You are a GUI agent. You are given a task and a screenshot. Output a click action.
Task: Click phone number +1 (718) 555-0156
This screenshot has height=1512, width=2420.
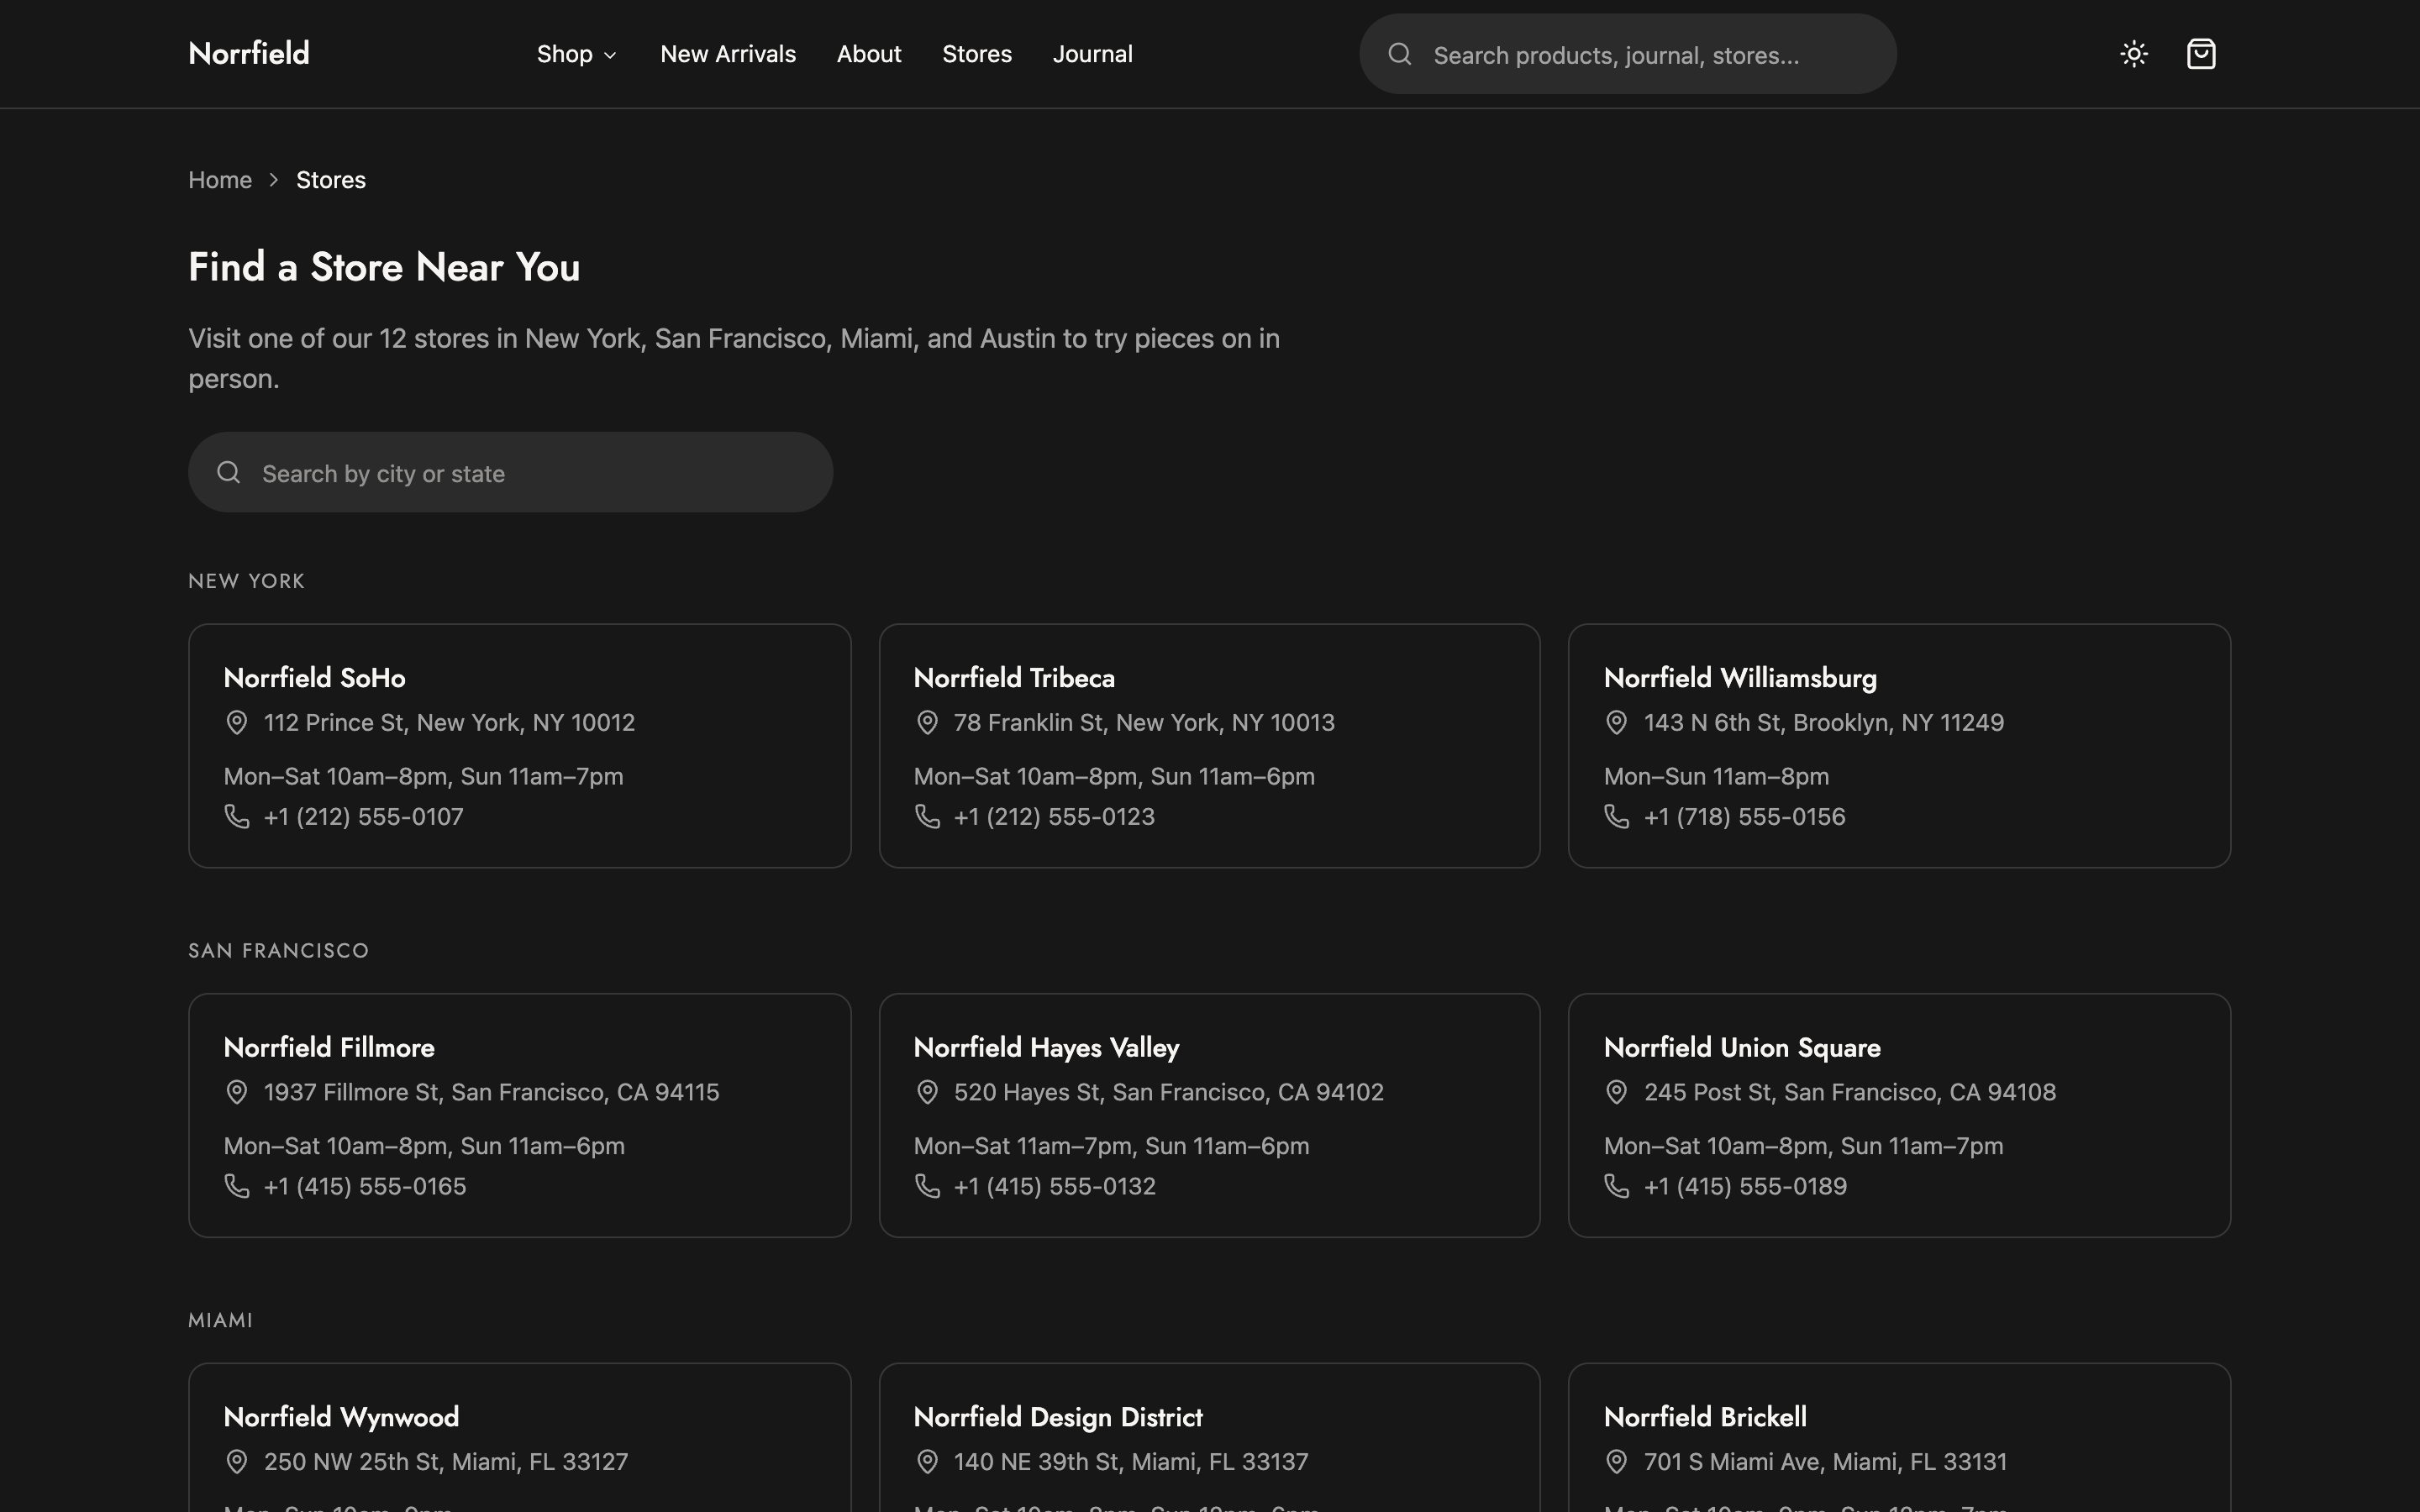(1745, 817)
